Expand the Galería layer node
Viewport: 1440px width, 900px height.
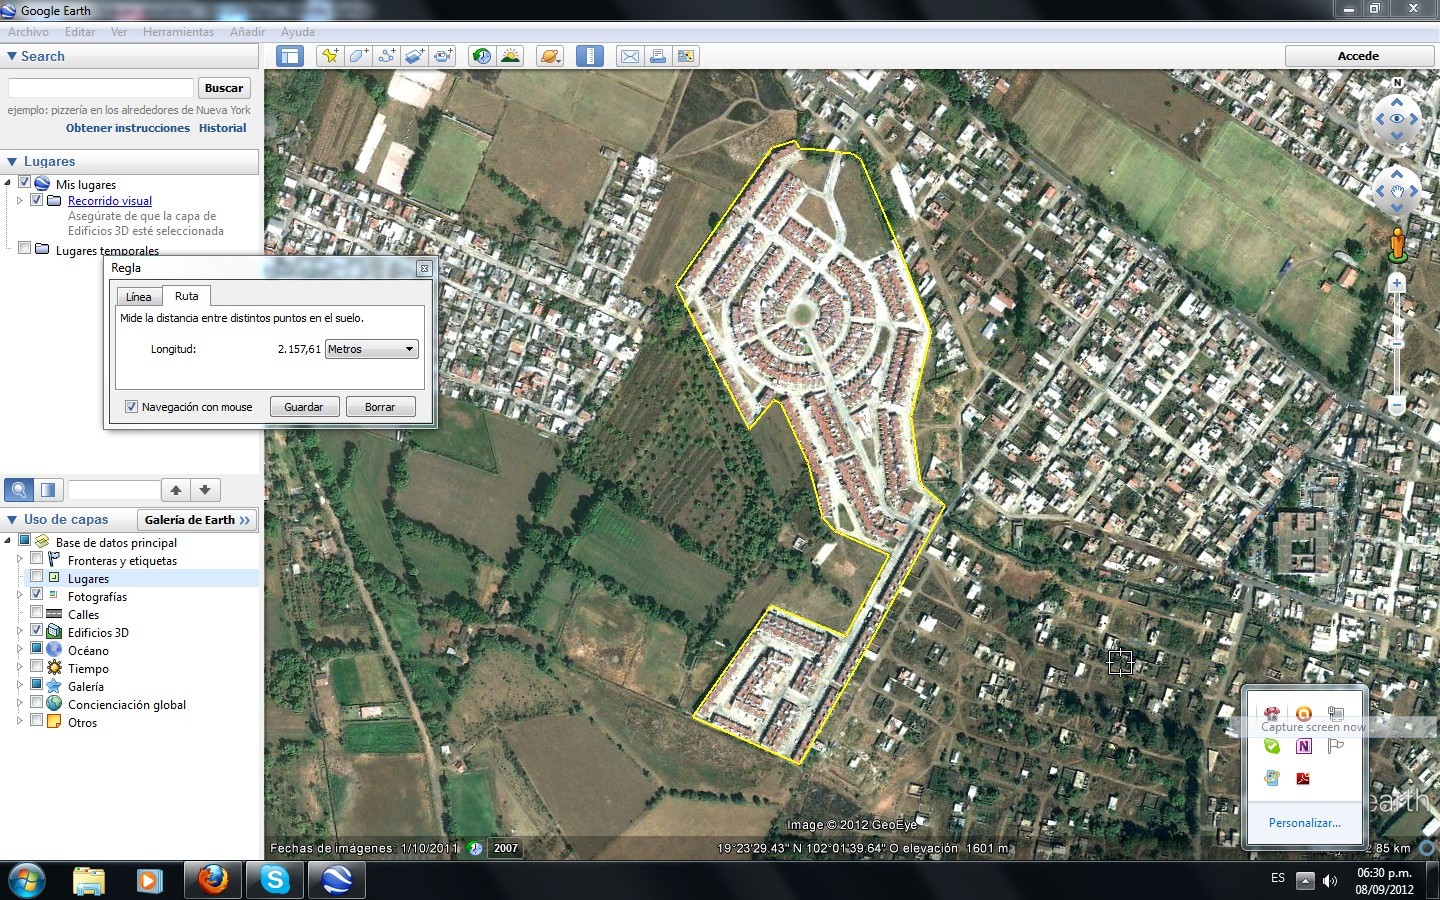coord(20,686)
